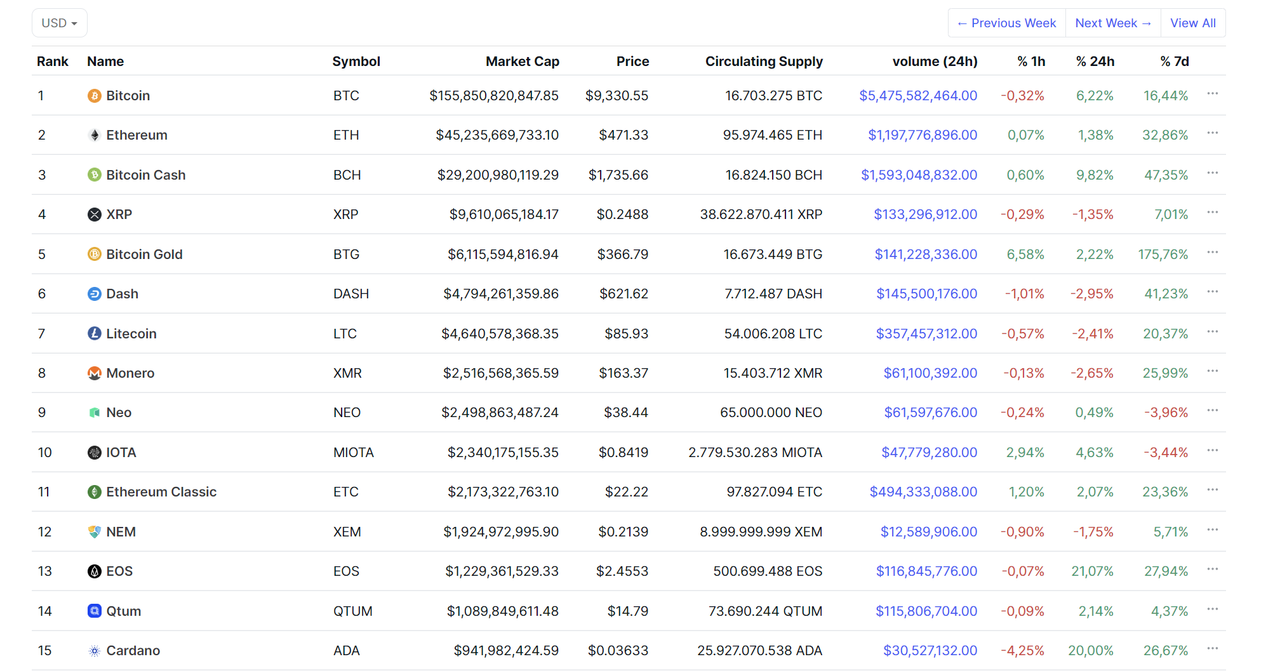Sort by the Rank column header
This screenshot has width=1280, height=671.
pos(52,61)
